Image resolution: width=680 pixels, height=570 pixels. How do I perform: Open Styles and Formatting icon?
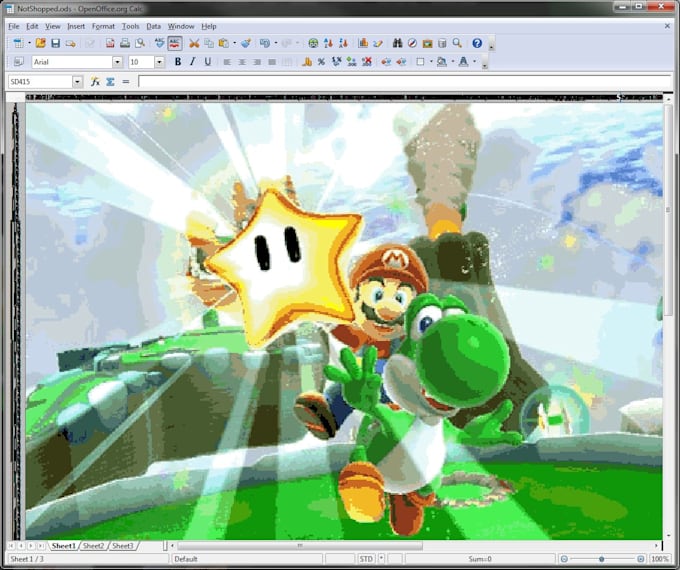pyautogui.click(x=18, y=62)
